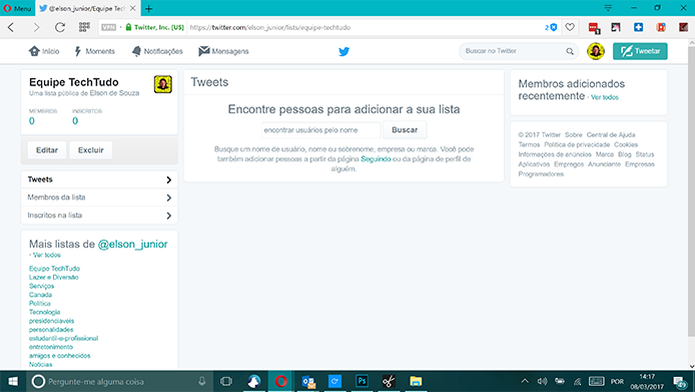Click the Excluir list button
695x392 pixels.
[x=91, y=150]
